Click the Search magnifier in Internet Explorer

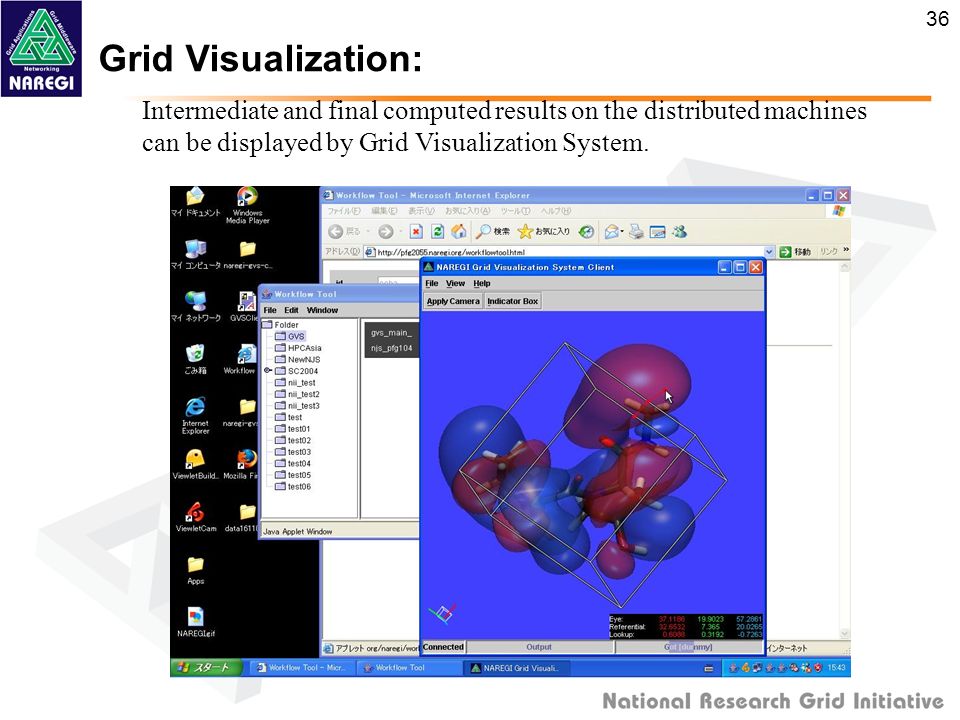(493, 231)
